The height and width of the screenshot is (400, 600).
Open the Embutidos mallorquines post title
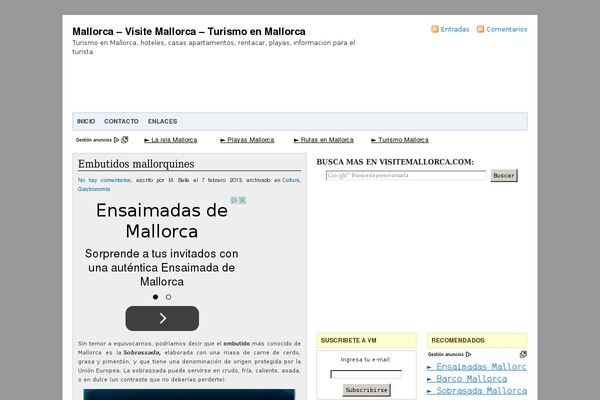136,164
